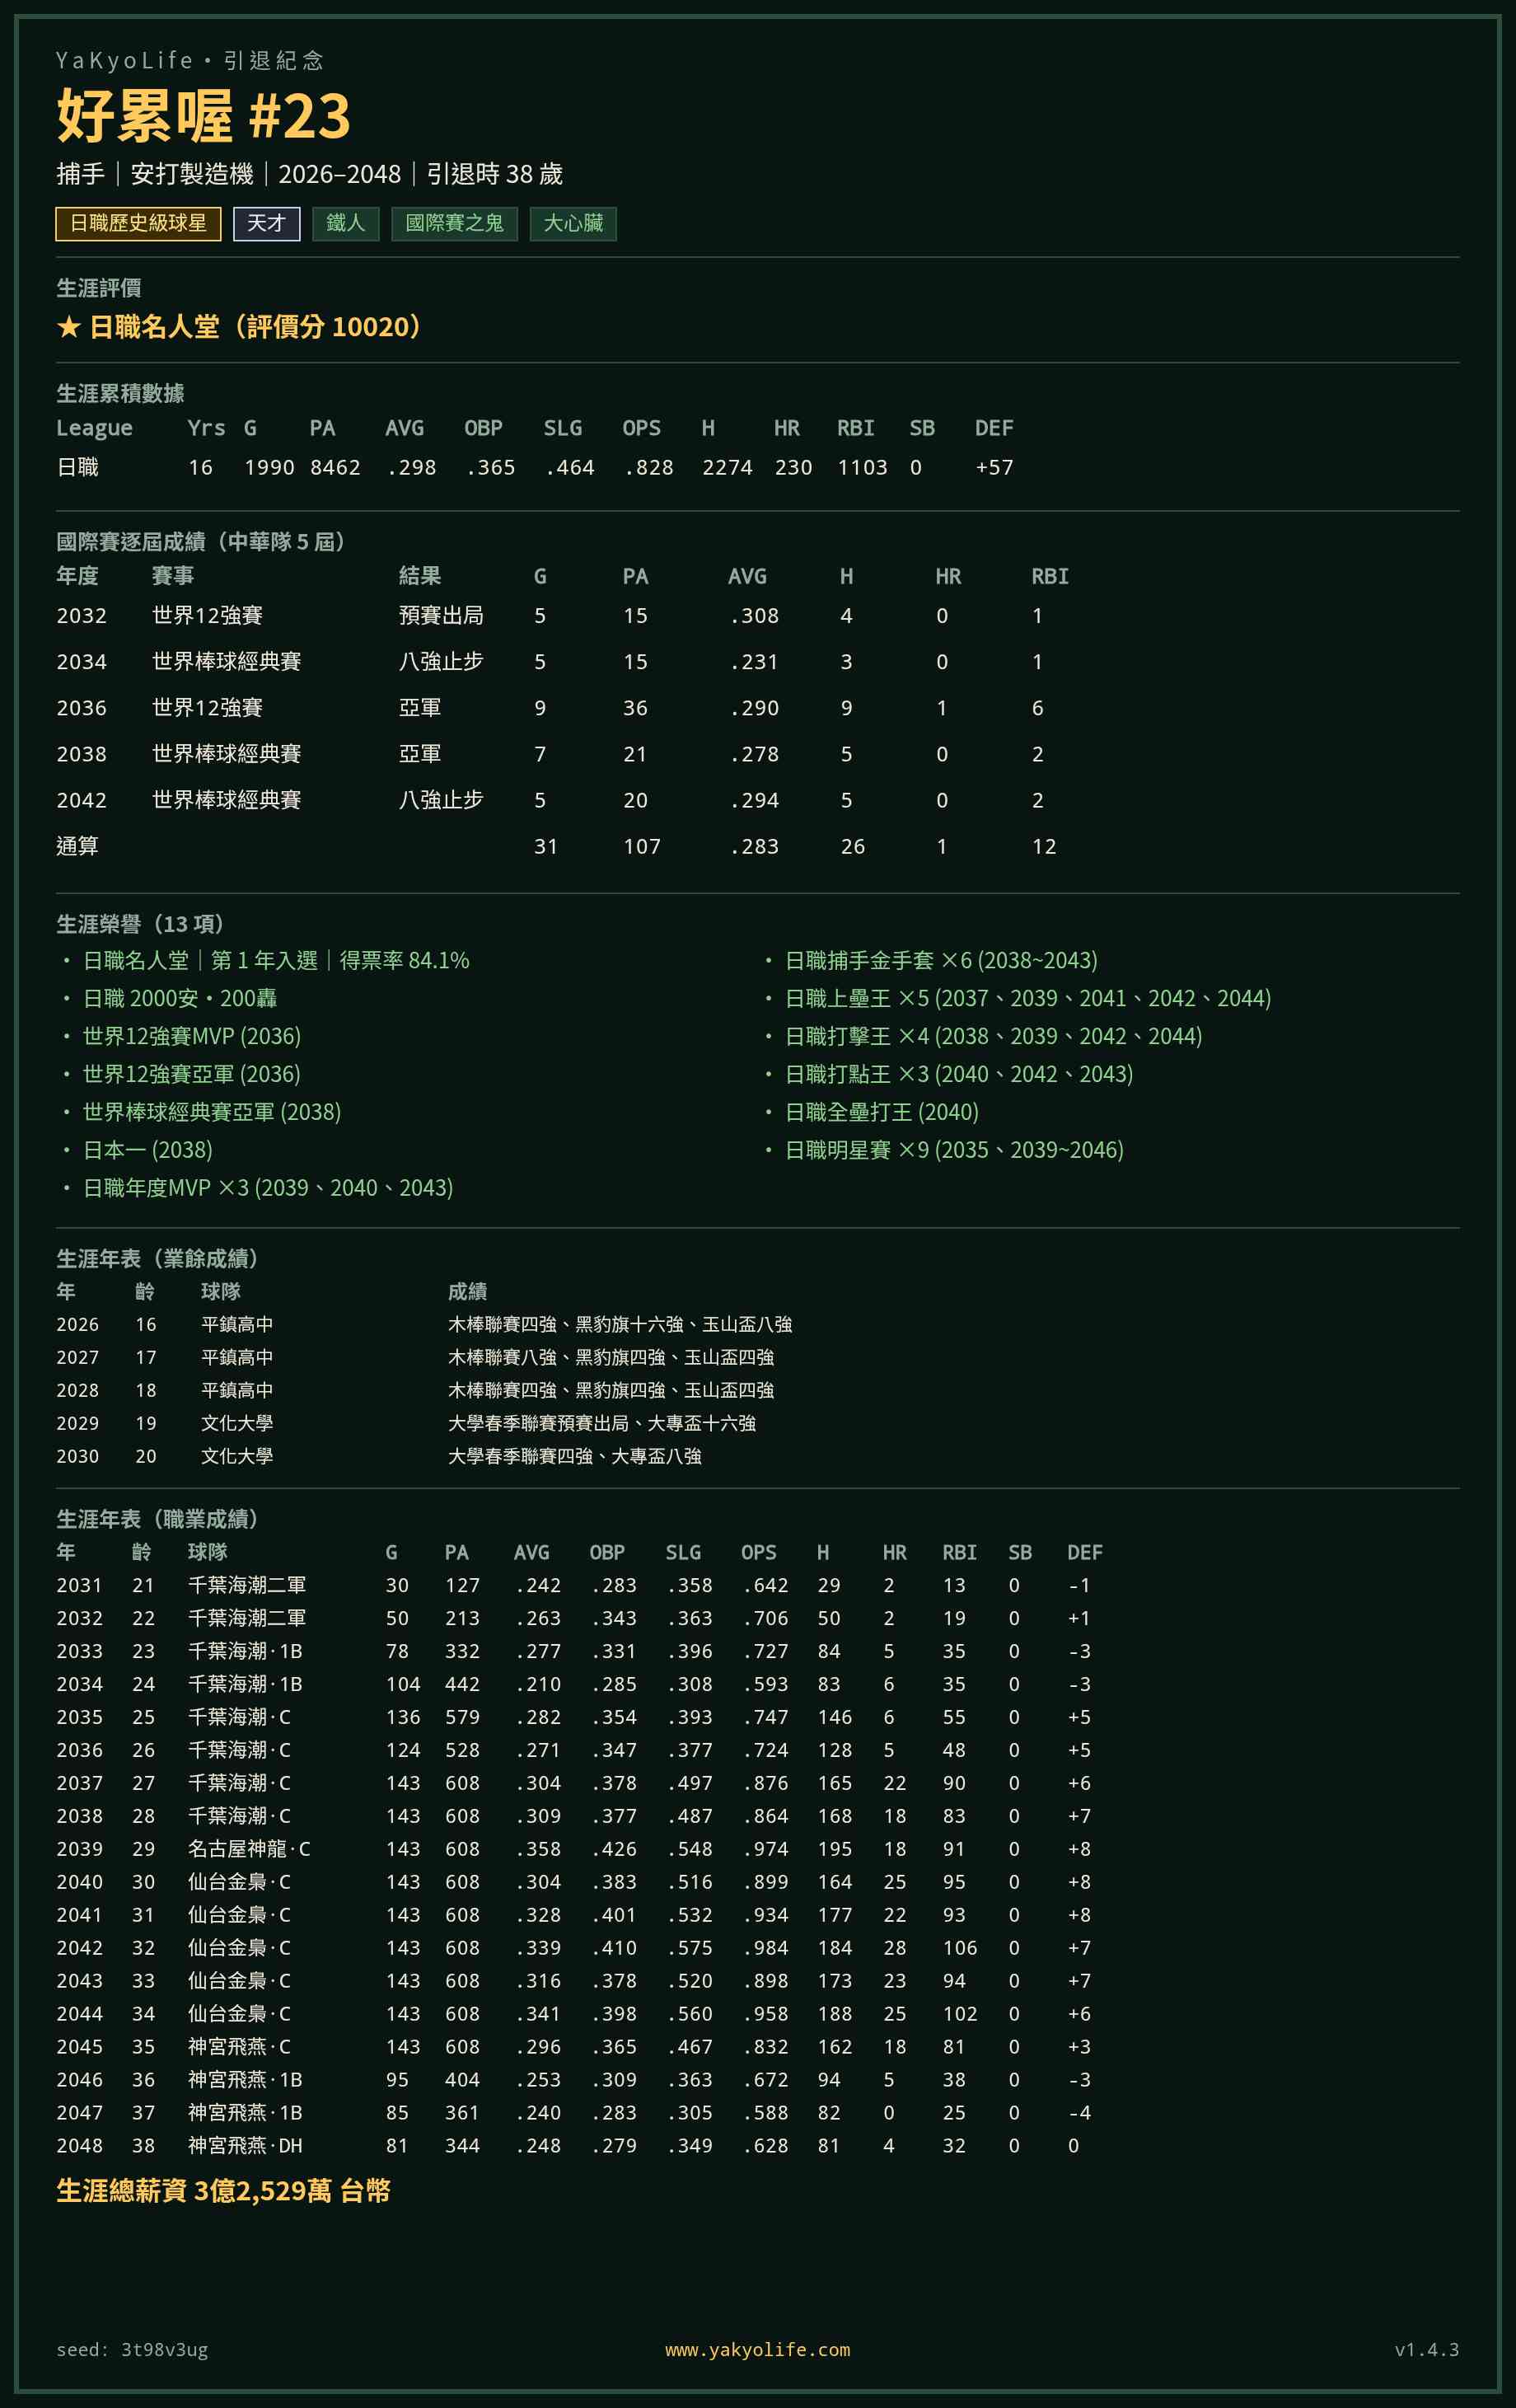Select the 2039 名古屋神龍 season row

[x=575, y=1849]
